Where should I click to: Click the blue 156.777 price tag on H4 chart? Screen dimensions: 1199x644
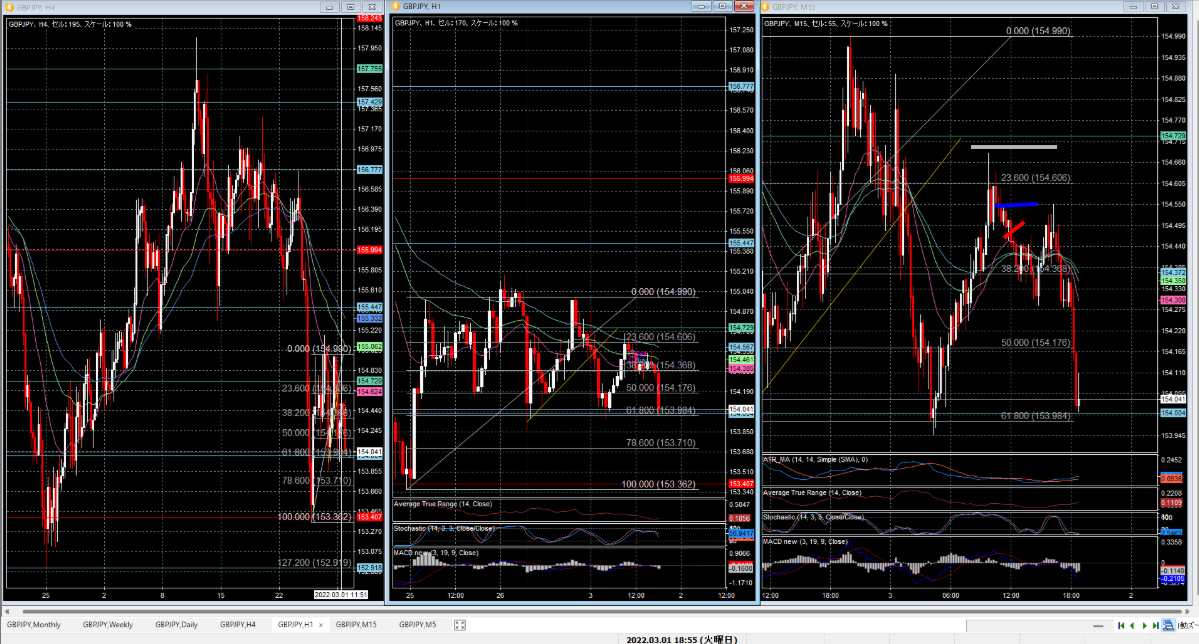point(369,170)
